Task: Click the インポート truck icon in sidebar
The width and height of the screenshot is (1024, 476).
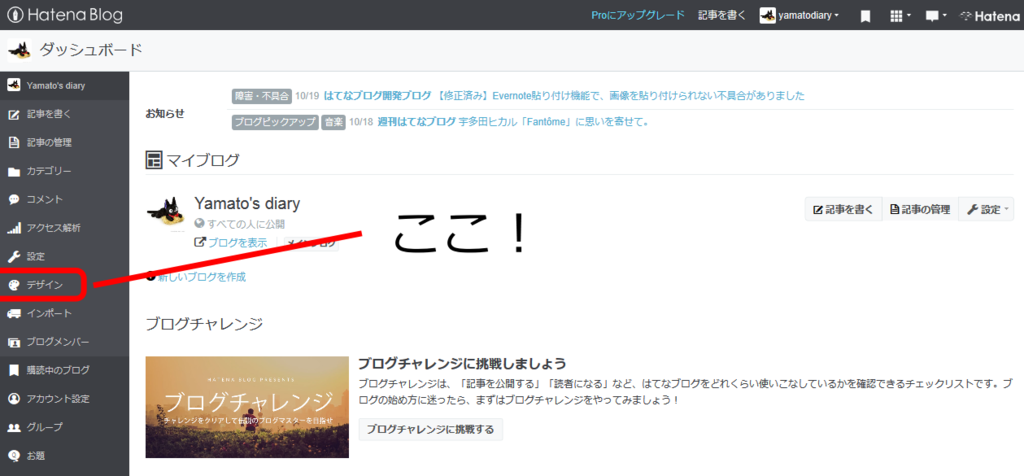Action: point(14,313)
